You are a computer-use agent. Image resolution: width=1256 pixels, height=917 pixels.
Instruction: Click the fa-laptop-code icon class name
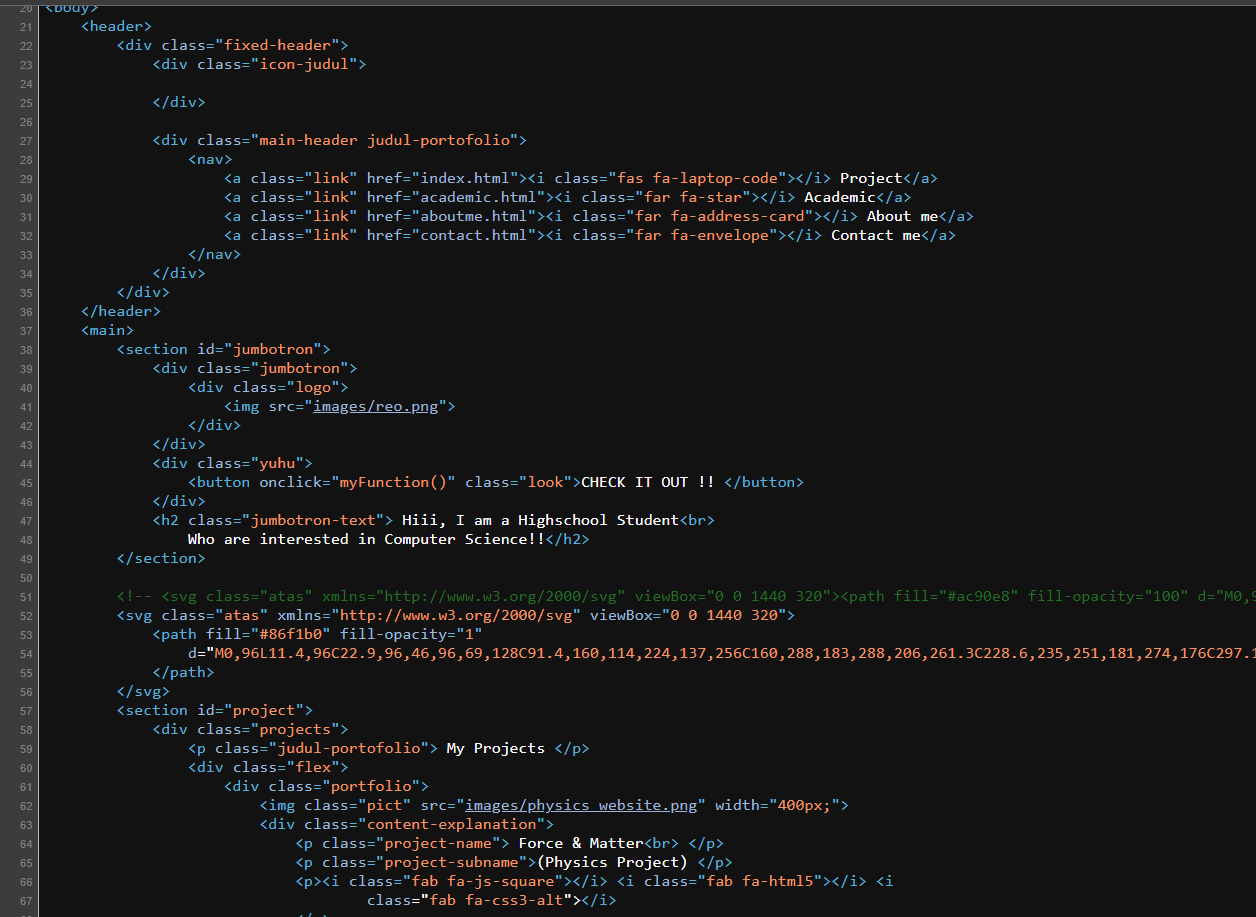[718, 178]
